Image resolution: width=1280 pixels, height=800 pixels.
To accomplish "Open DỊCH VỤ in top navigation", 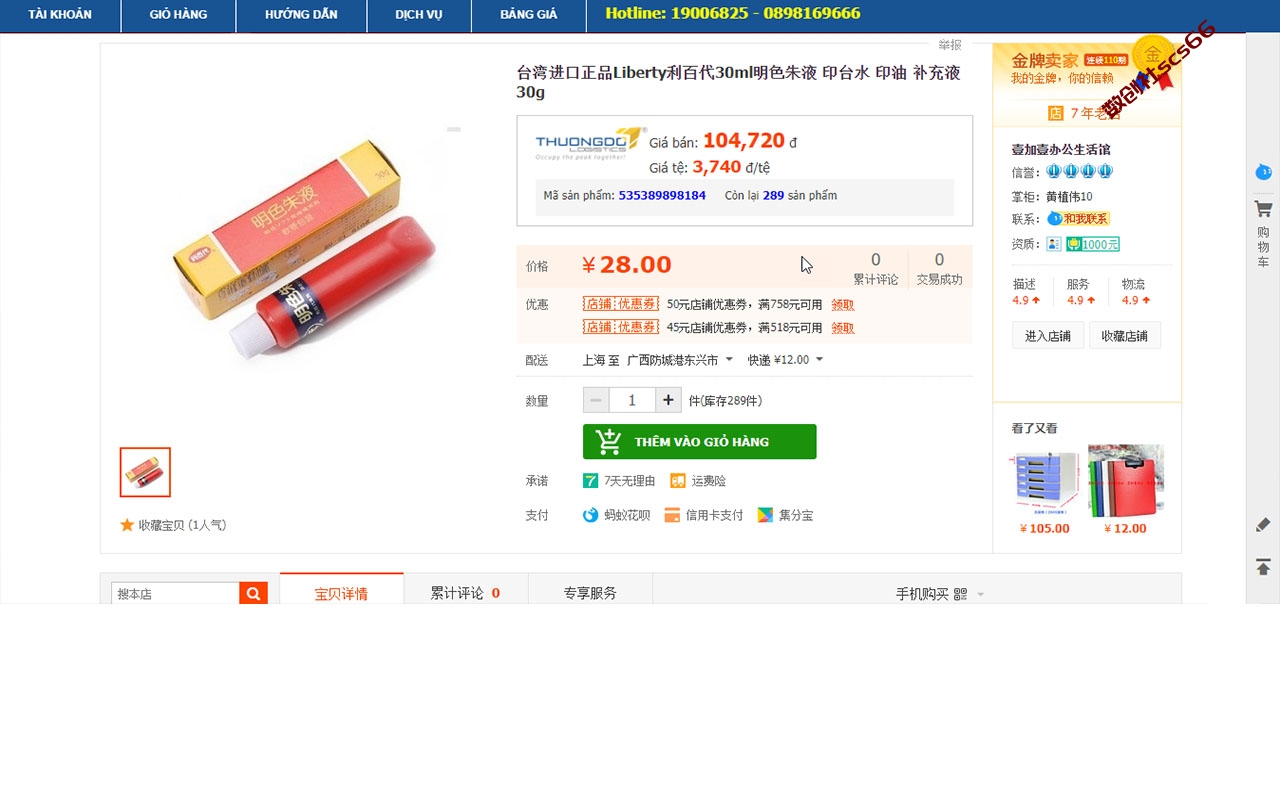I will click(x=419, y=15).
